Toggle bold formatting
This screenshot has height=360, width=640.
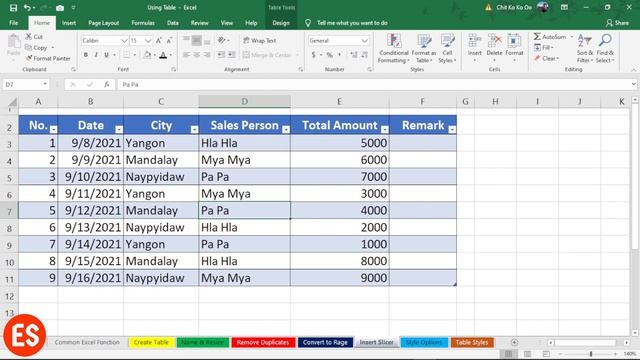coord(86,55)
